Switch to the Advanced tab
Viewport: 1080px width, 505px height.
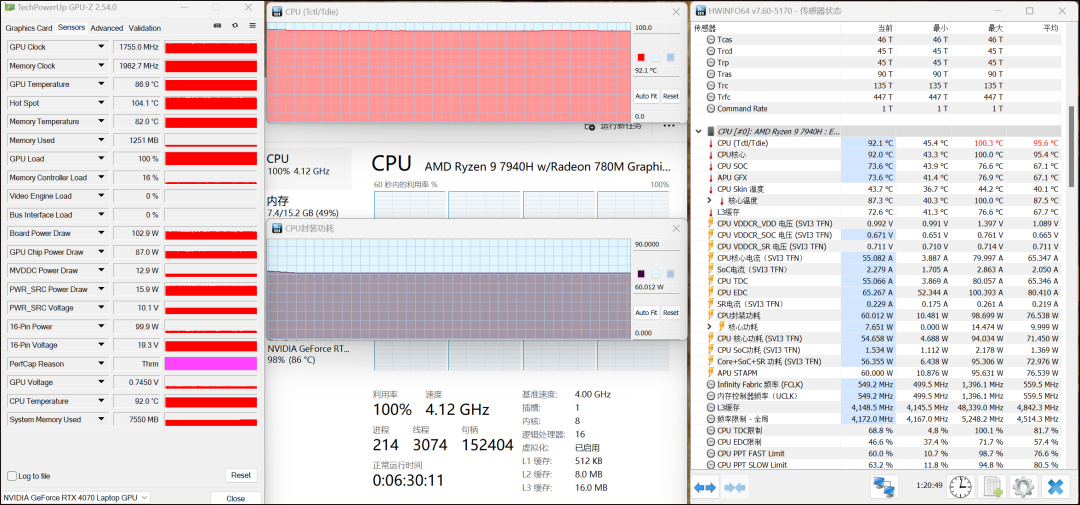click(x=107, y=28)
